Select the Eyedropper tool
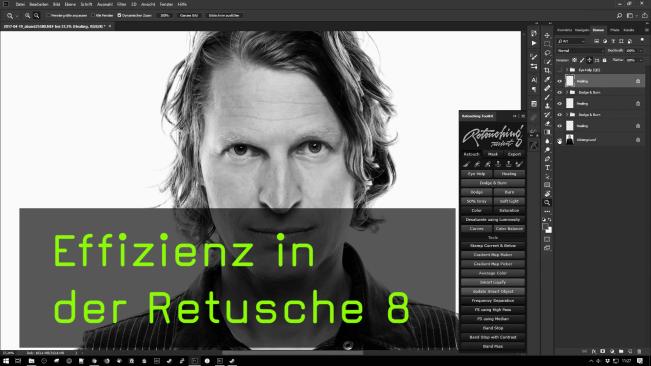The width and height of the screenshot is (651, 366). pos(547,79)
